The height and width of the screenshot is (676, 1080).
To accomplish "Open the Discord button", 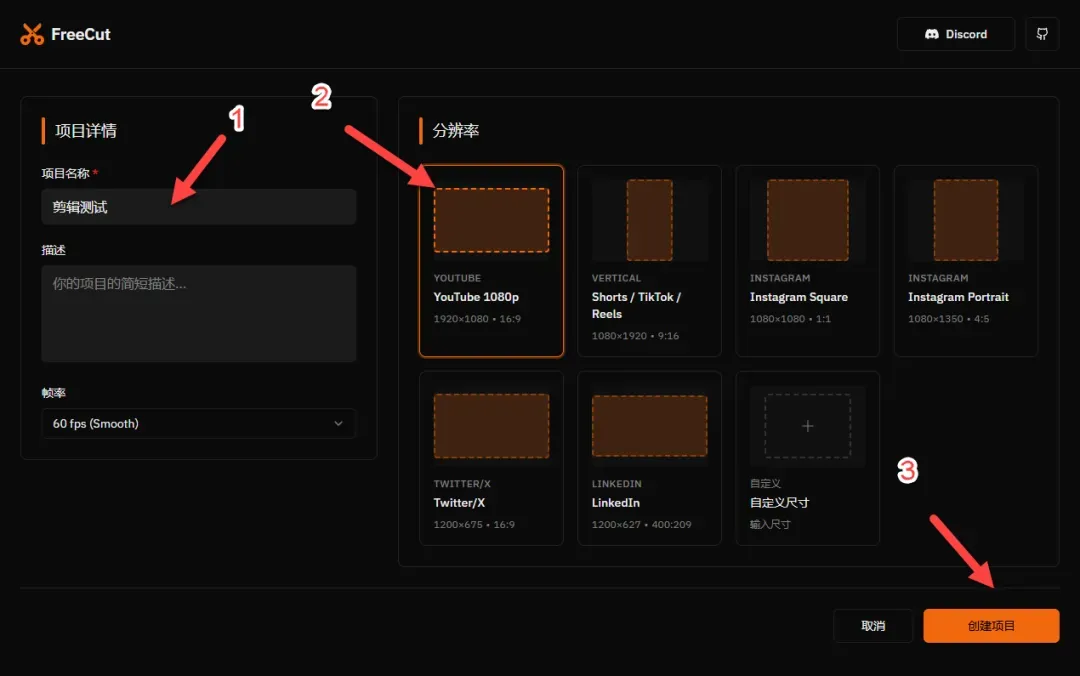I will pos(955,34).
